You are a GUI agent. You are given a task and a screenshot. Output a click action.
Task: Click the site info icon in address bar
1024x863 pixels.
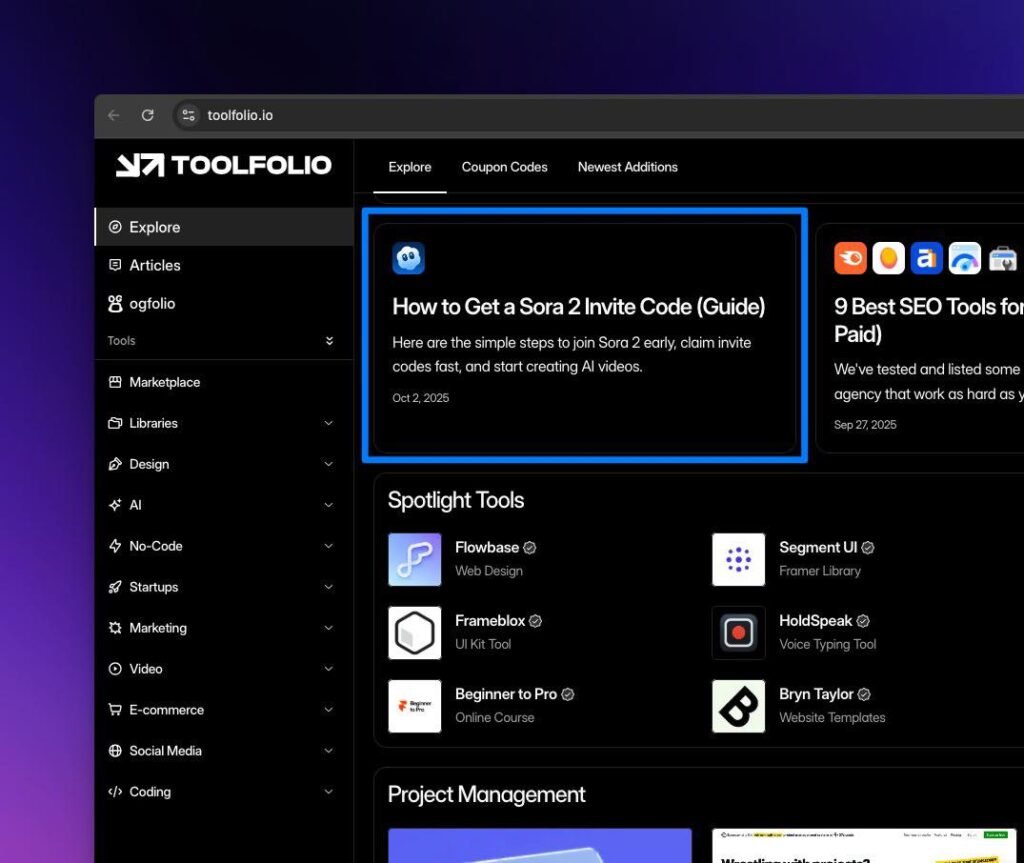tap(188, 115)
